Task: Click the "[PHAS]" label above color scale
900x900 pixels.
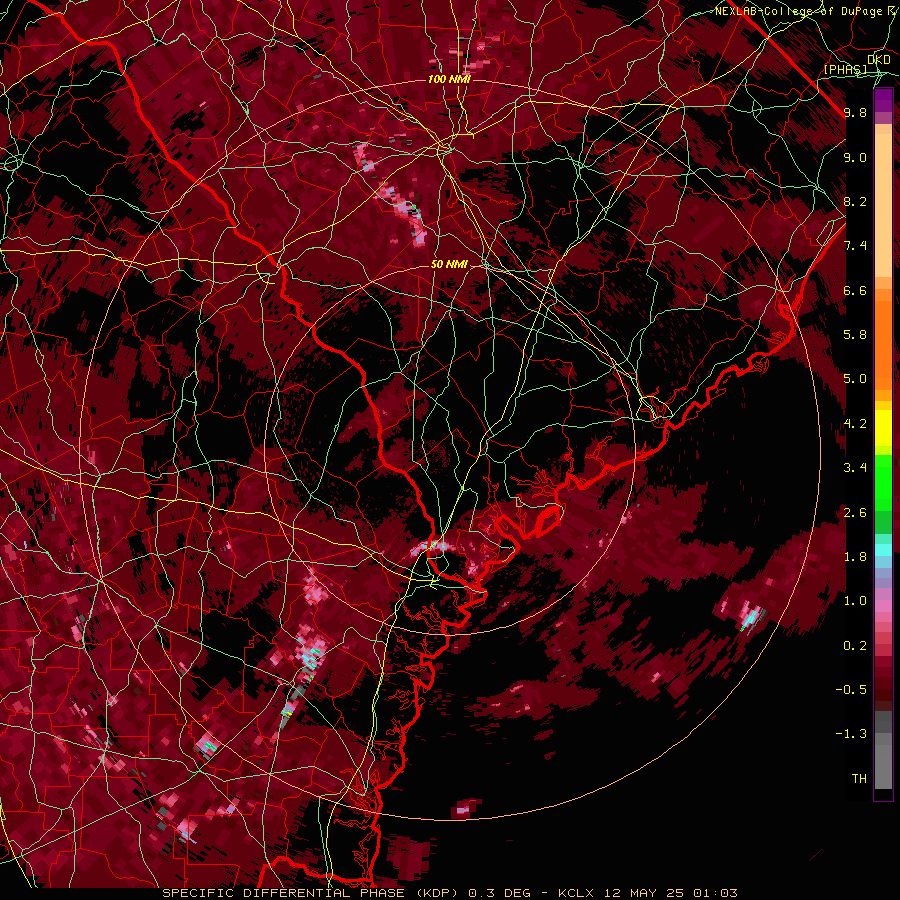Action: click(x=845, y=69)
